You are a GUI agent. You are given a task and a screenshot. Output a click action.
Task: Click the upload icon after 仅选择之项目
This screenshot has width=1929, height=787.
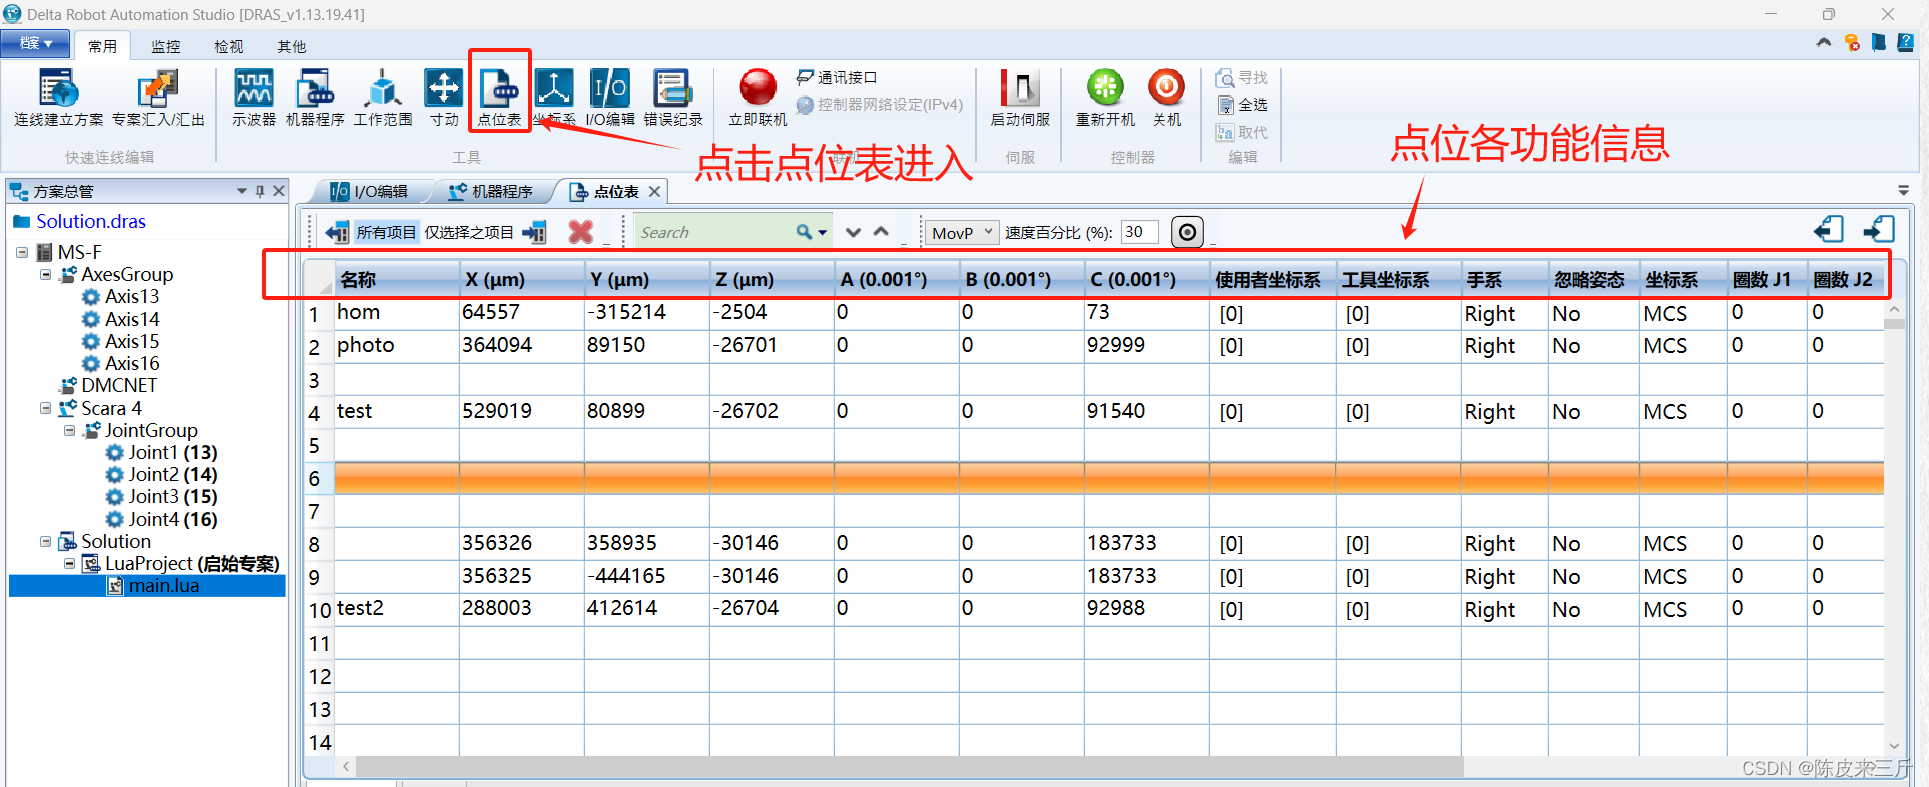(x=535, y=233)
